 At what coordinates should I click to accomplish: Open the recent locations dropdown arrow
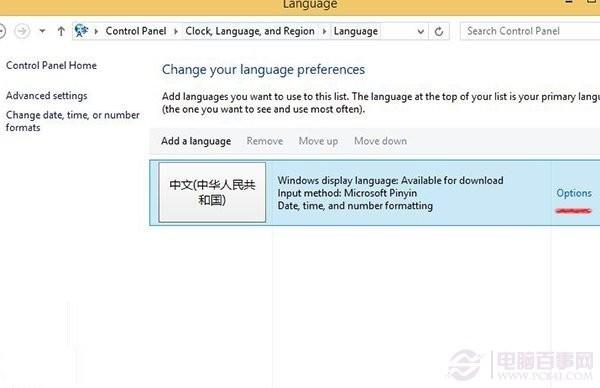click(x=42, y=31)
